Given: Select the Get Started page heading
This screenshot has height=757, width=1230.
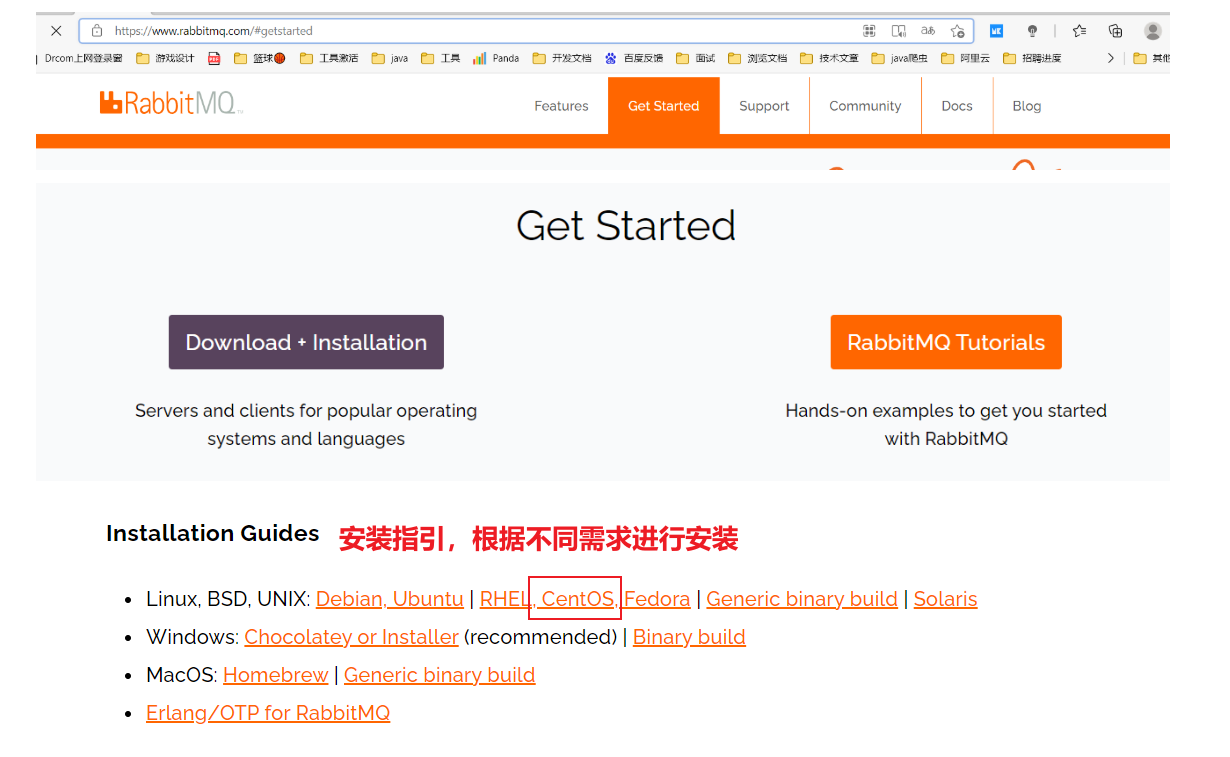Looking at the screenshot, I should tap(626, 226).
